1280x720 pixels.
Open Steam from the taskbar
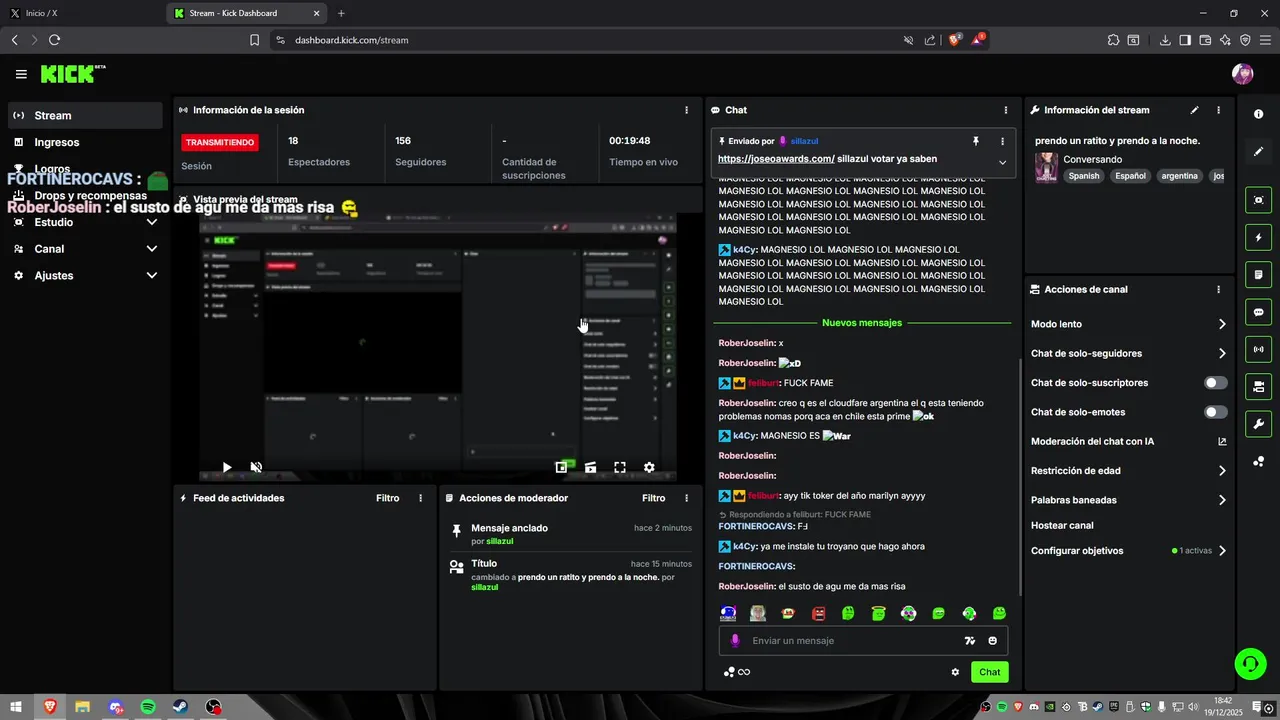180,707
